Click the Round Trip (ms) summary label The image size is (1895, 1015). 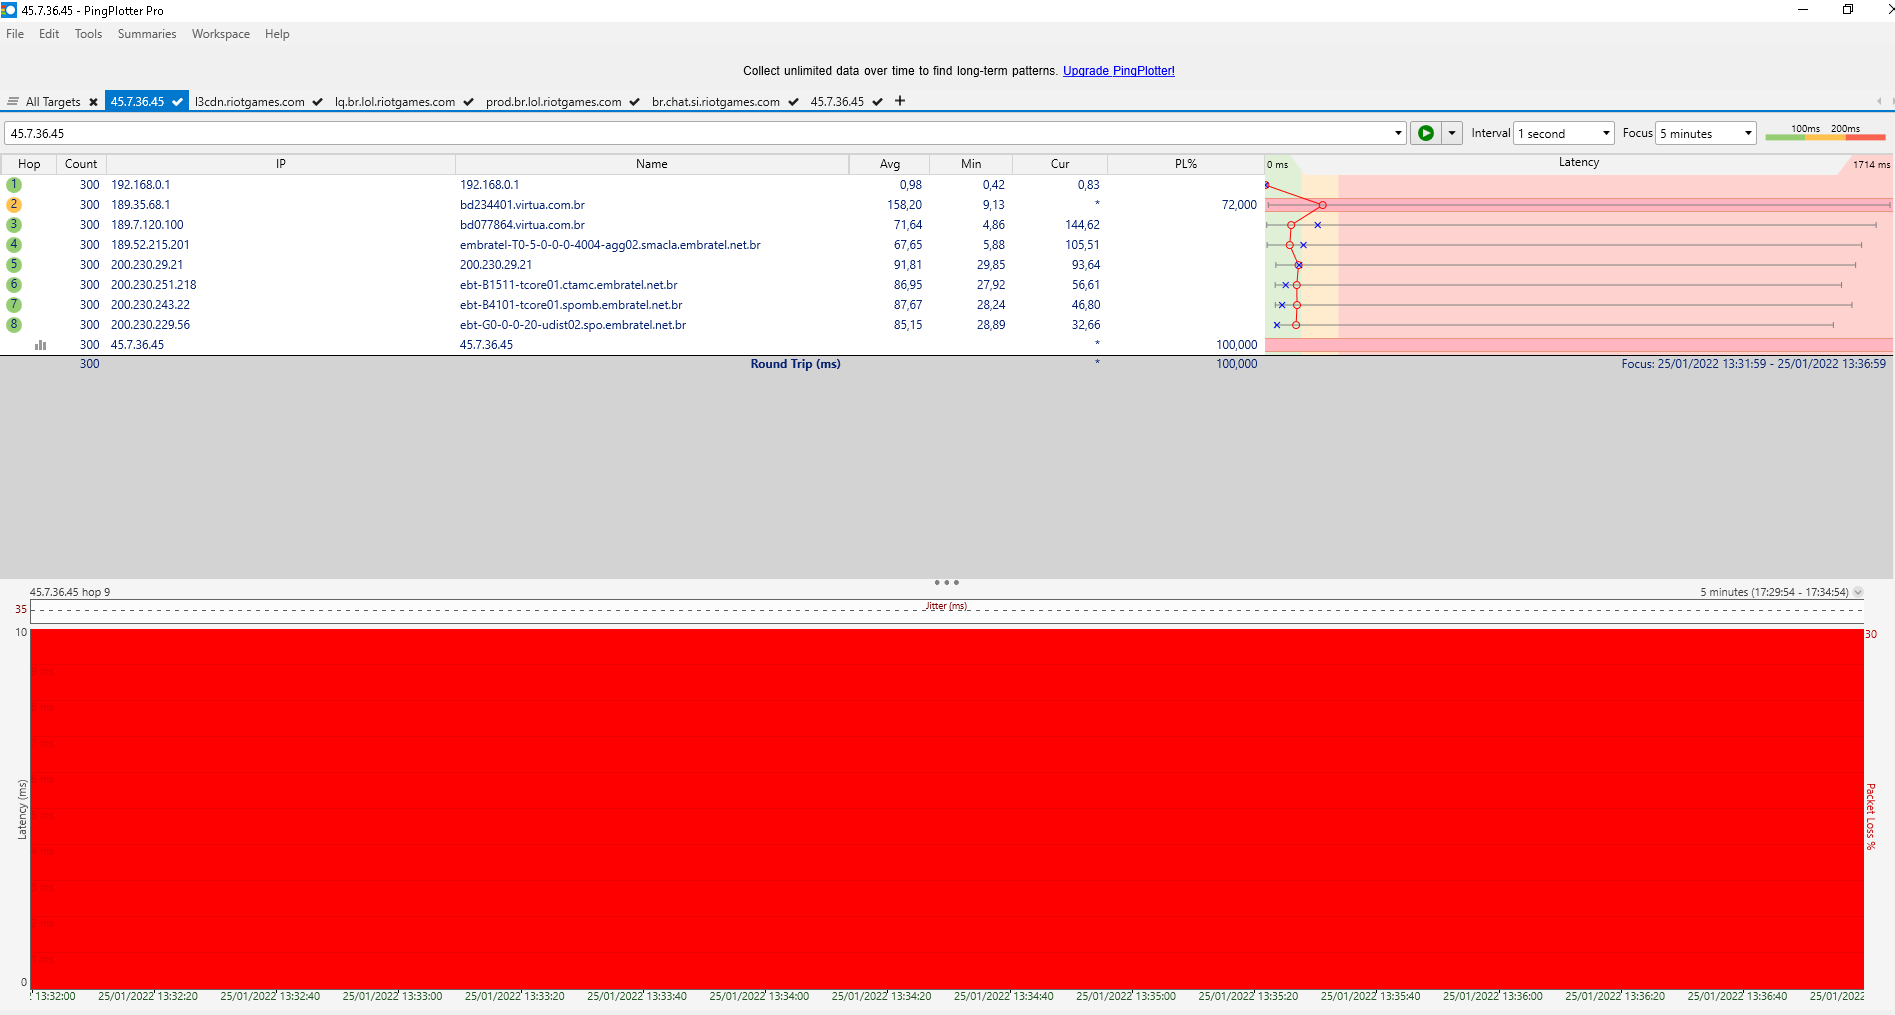[x=796, y=364]
